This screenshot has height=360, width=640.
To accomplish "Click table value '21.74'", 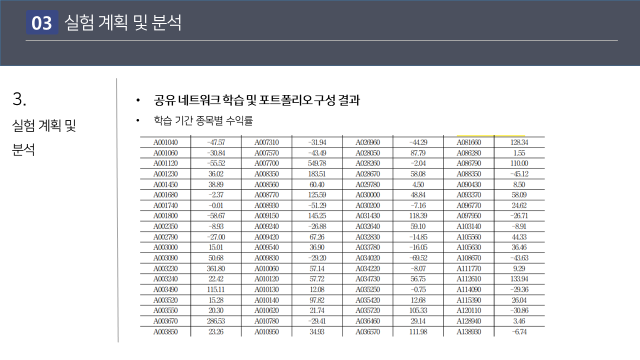I will tap(317, 311).
